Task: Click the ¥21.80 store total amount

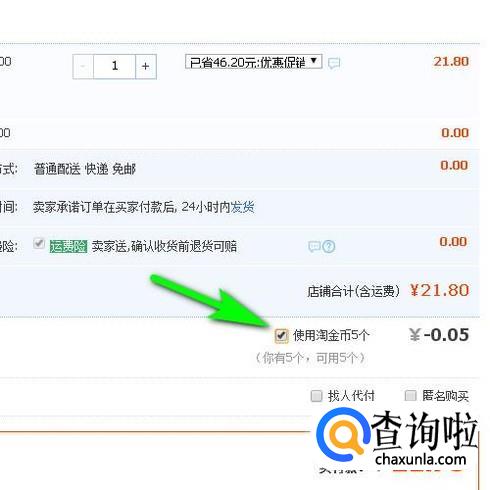Action: coord(439,290)
